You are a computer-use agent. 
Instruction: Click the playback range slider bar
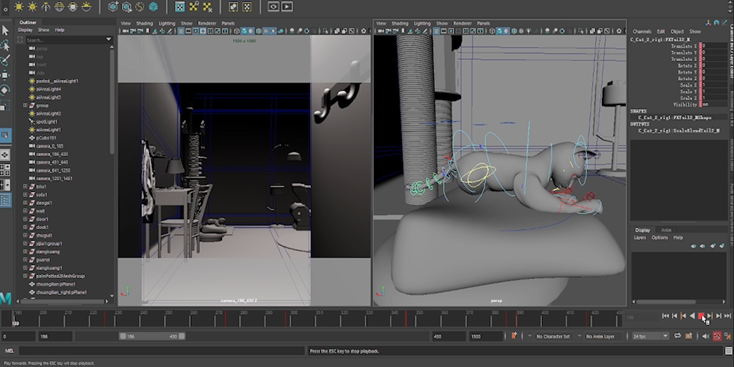pos(152,336)
